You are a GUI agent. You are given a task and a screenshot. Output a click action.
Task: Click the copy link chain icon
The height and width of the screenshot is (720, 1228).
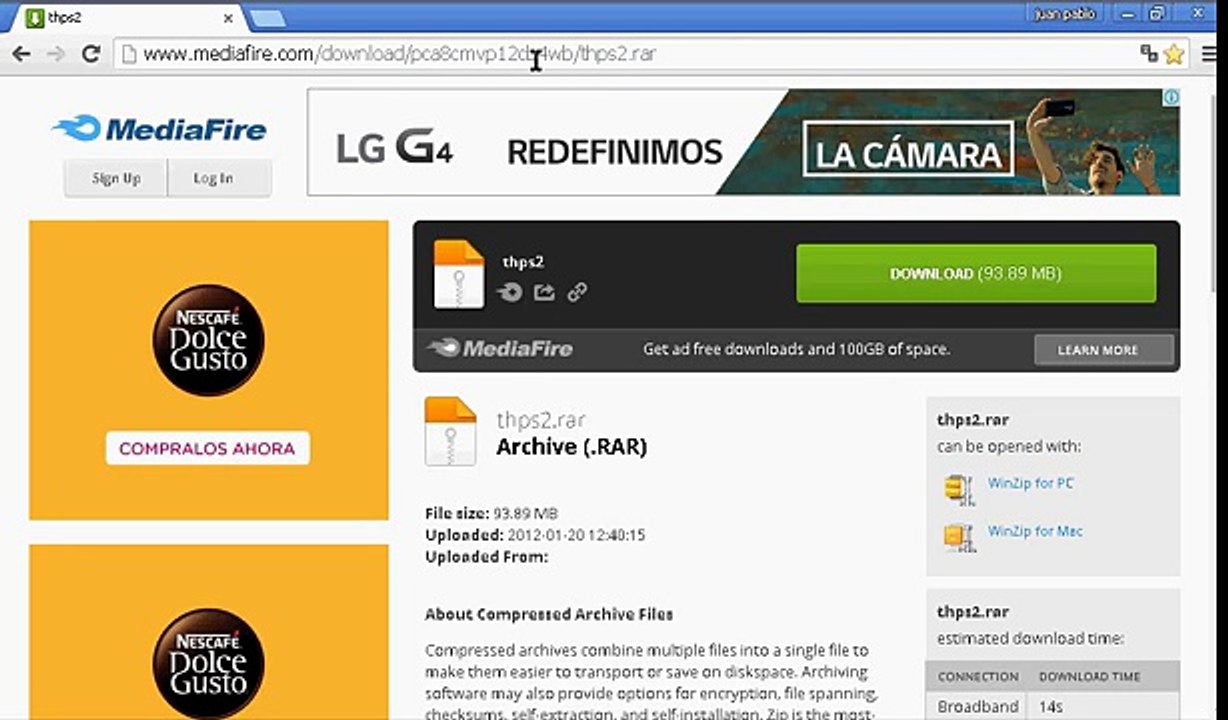[577, 292]
